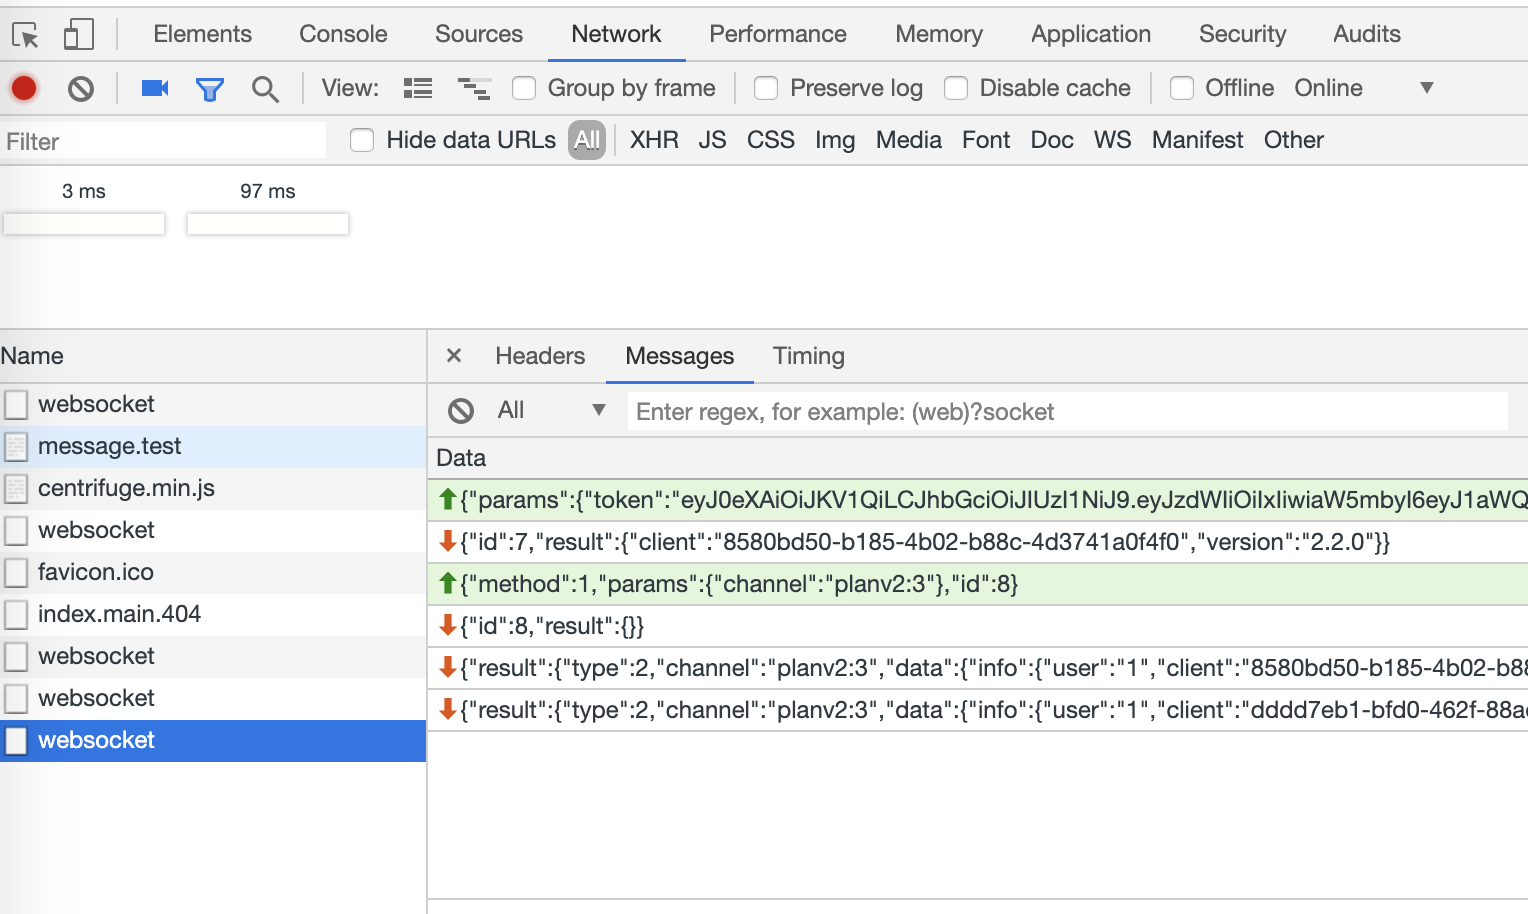Check the Disable cache option
This screenshot has width=1528, height=914.
click(956, 88)
